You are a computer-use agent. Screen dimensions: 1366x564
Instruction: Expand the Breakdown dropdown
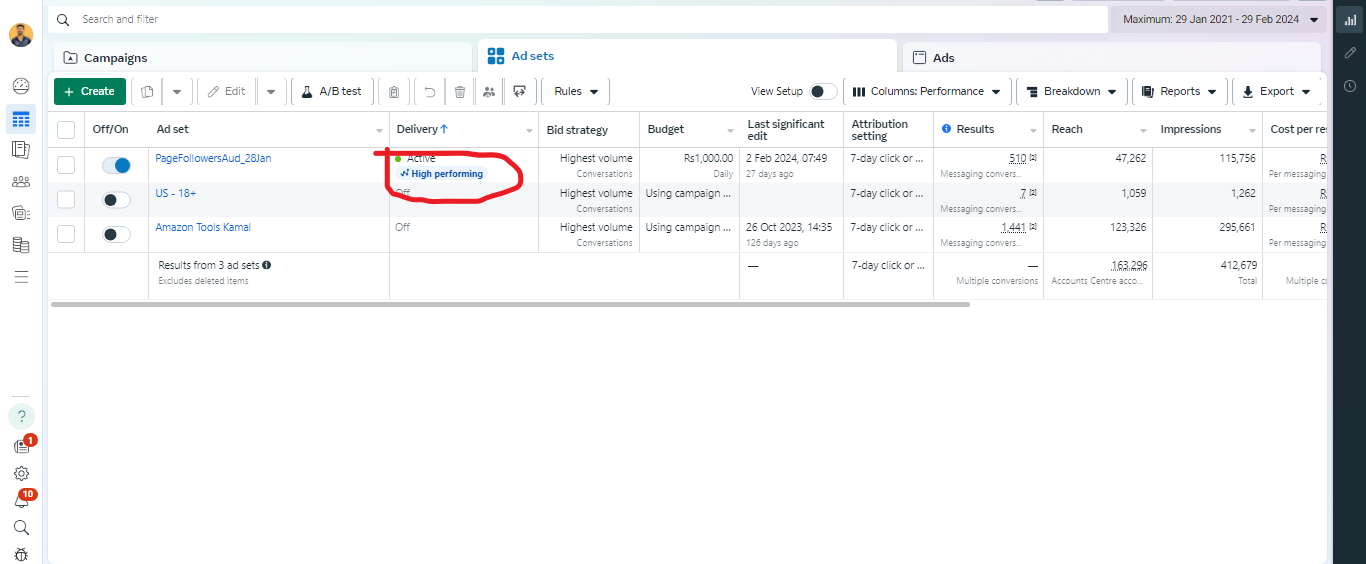click(x=1071, y=92)
